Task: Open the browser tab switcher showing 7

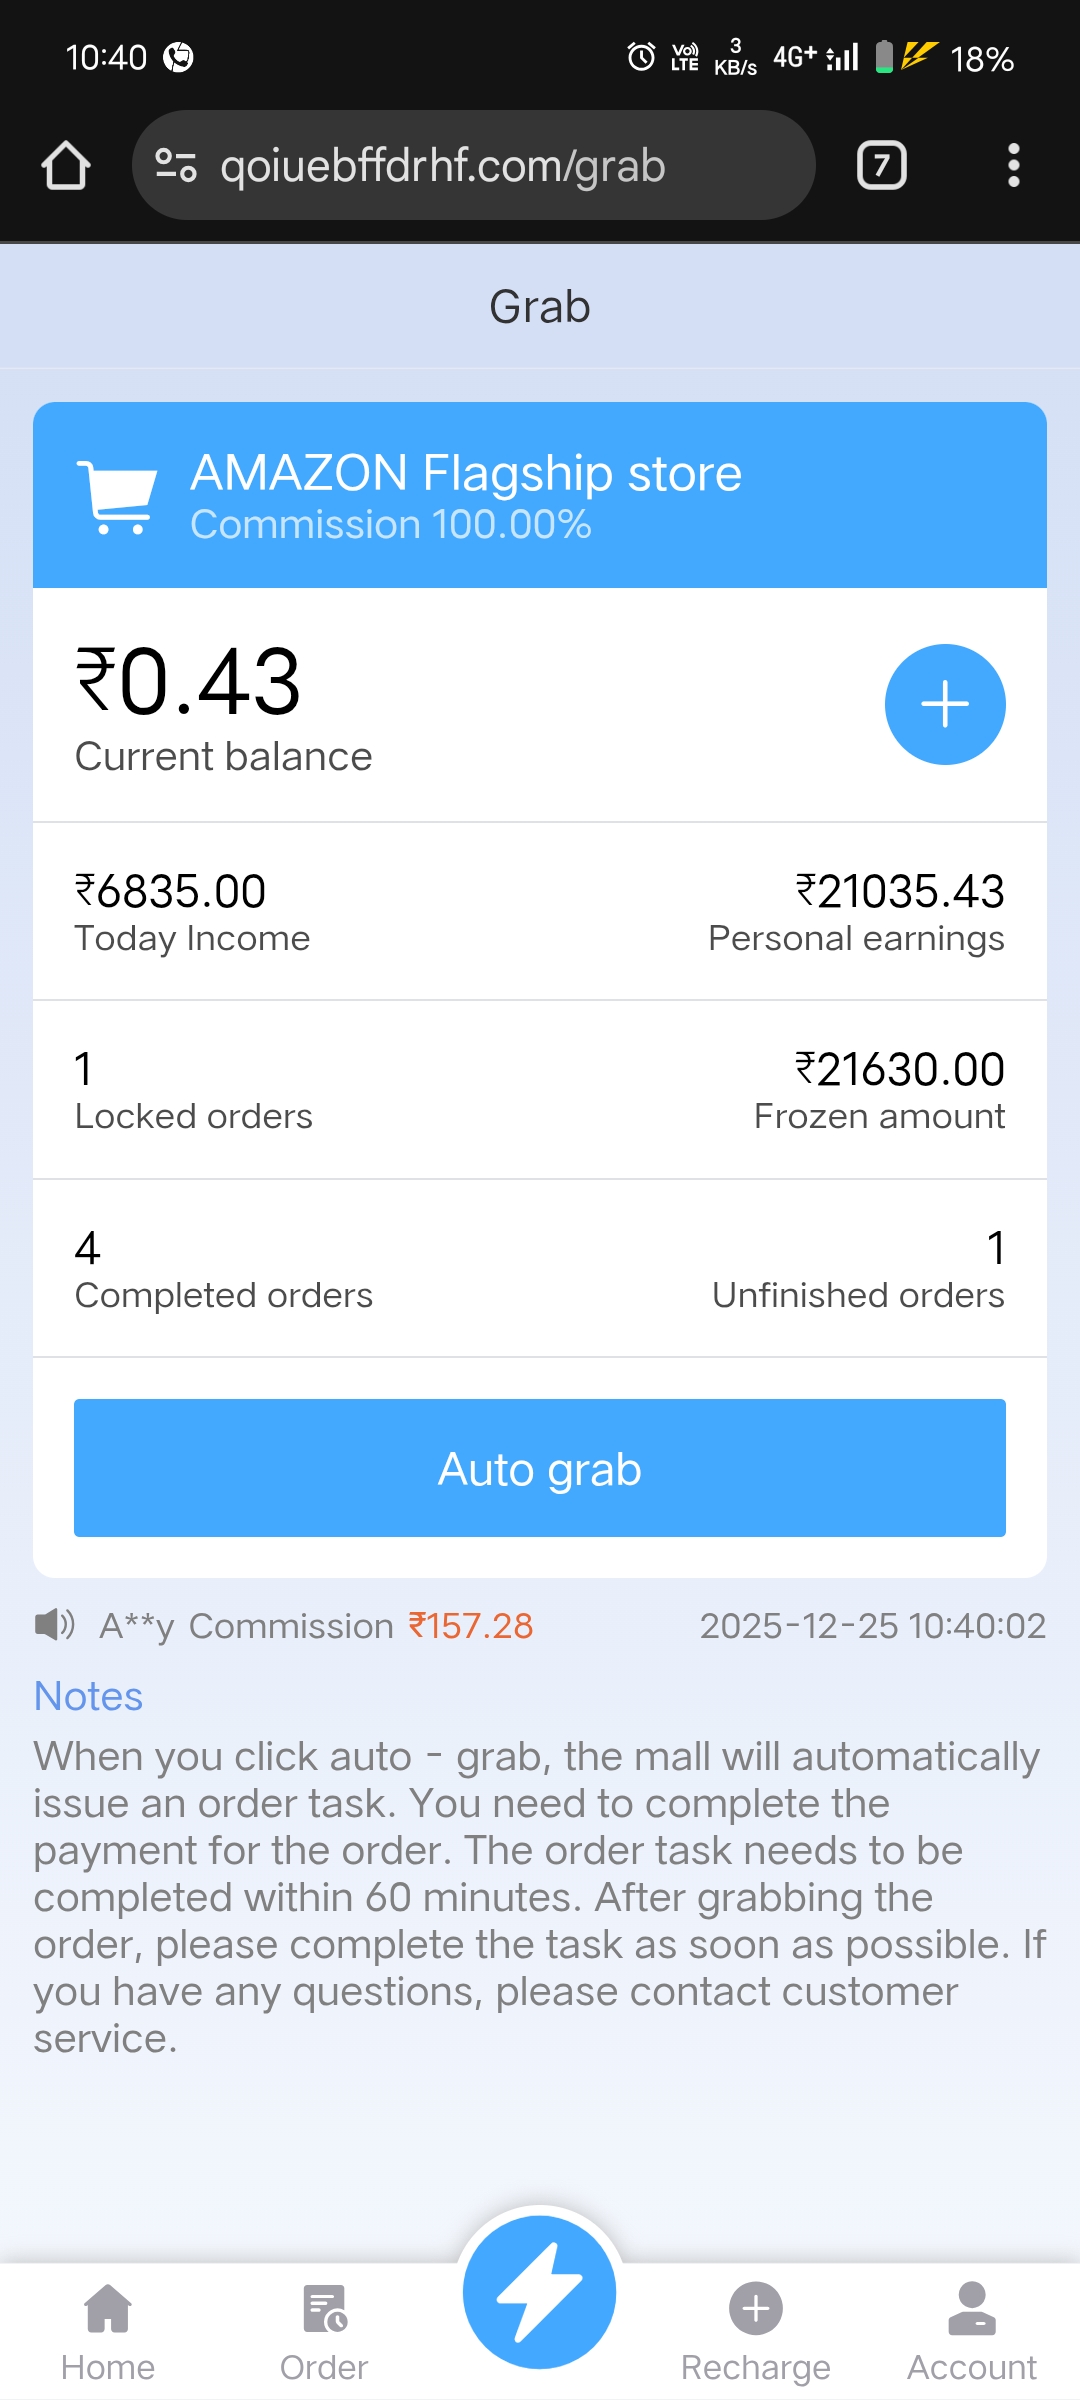Action: click(x=881, y=165)
